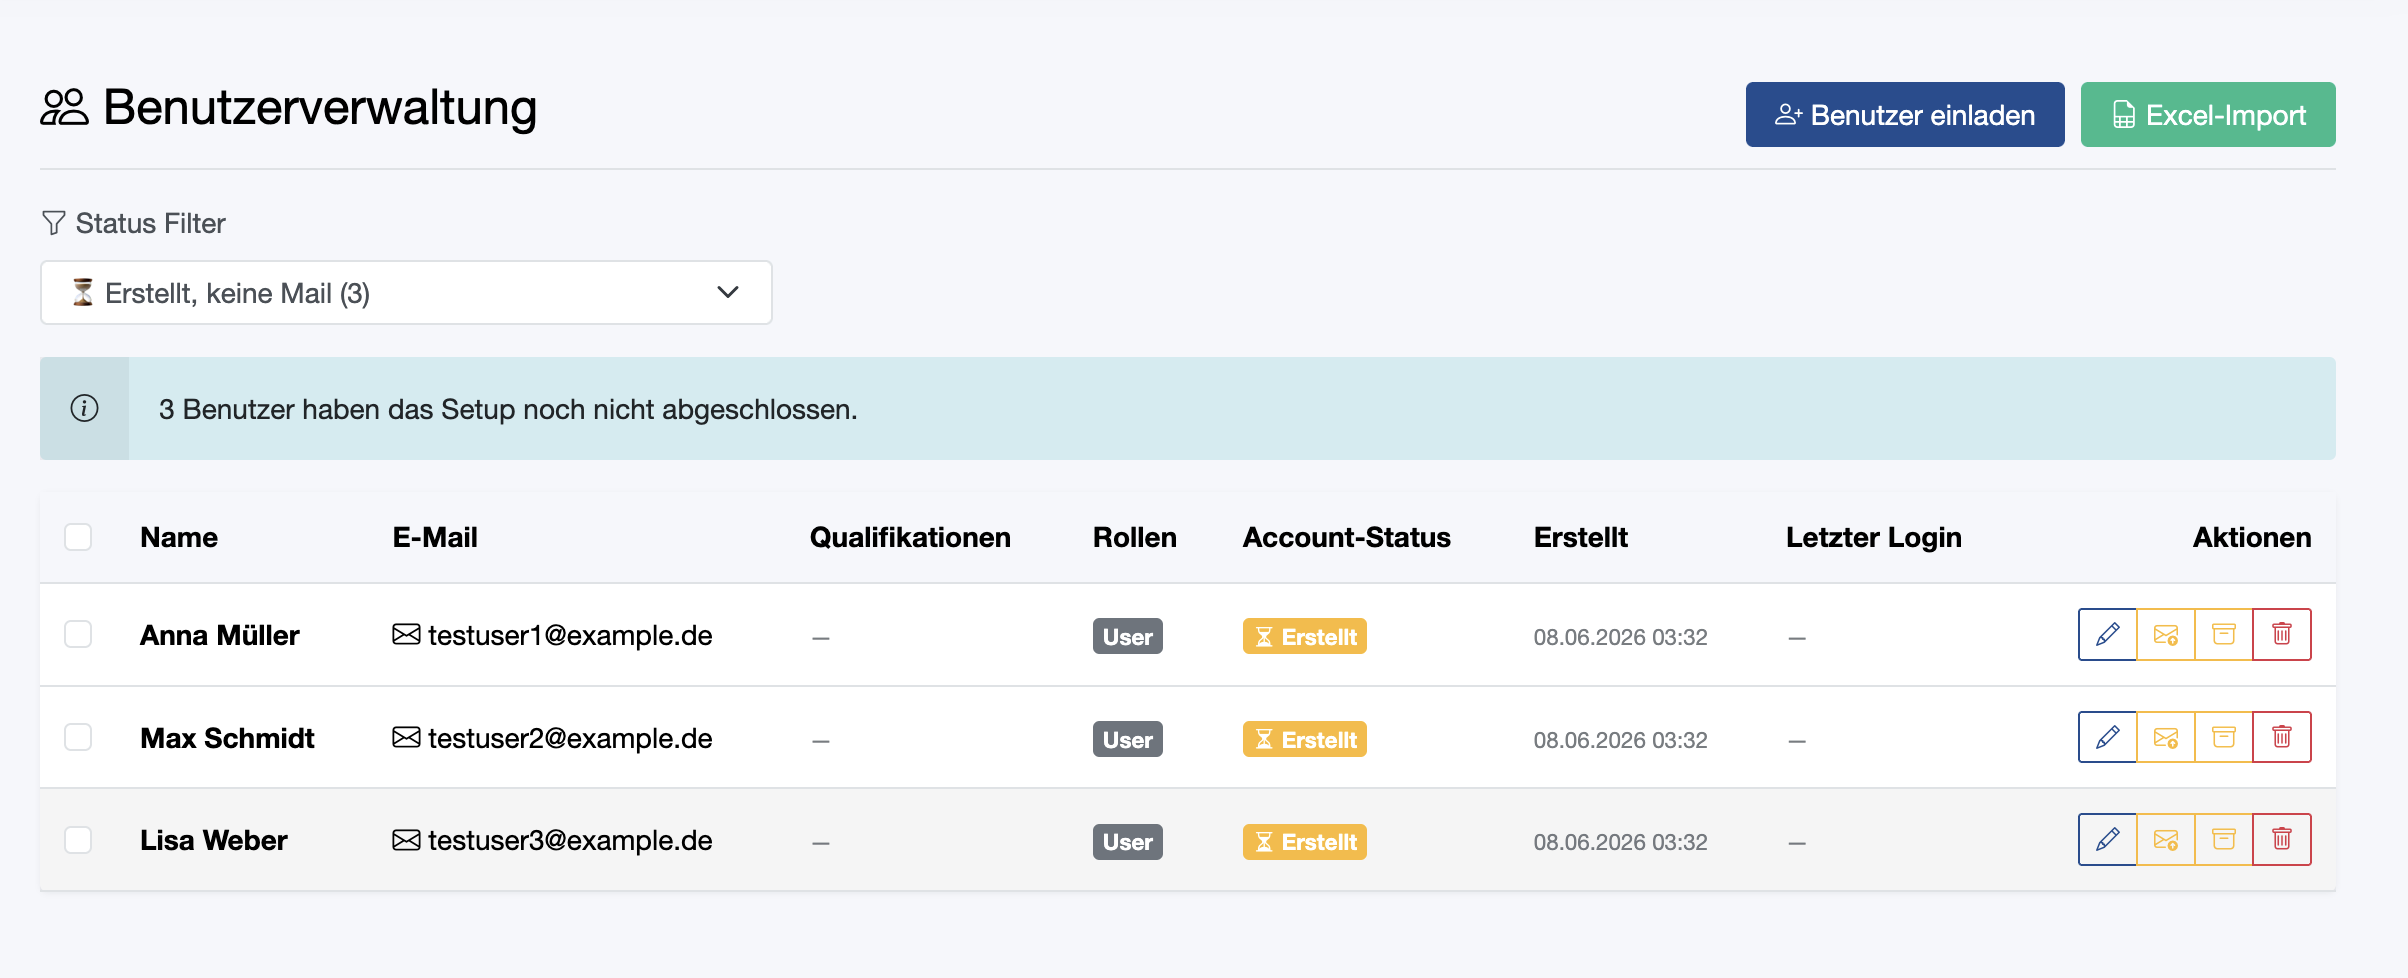Screen dimensions: 2408x978
Task: Click the Rollen column header
Action: 1135,537
